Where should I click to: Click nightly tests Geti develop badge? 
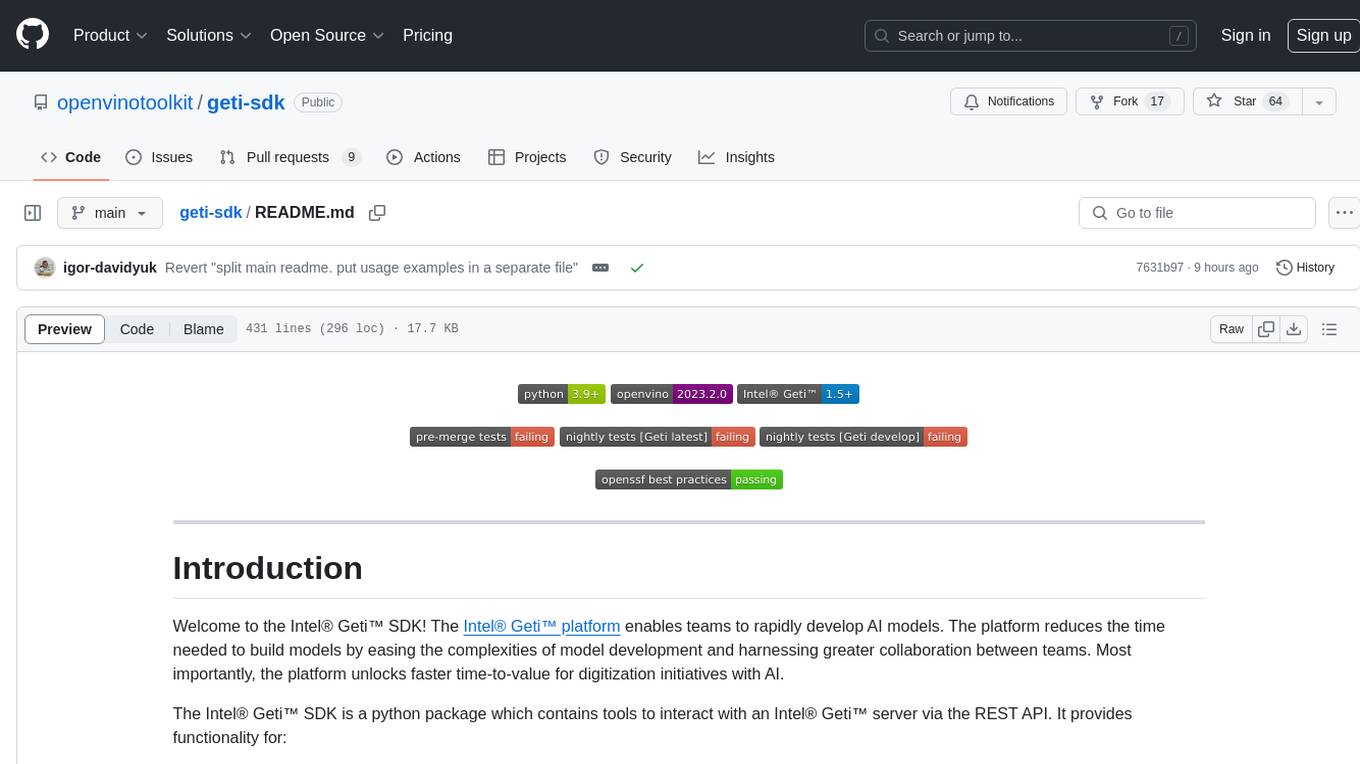863,437
